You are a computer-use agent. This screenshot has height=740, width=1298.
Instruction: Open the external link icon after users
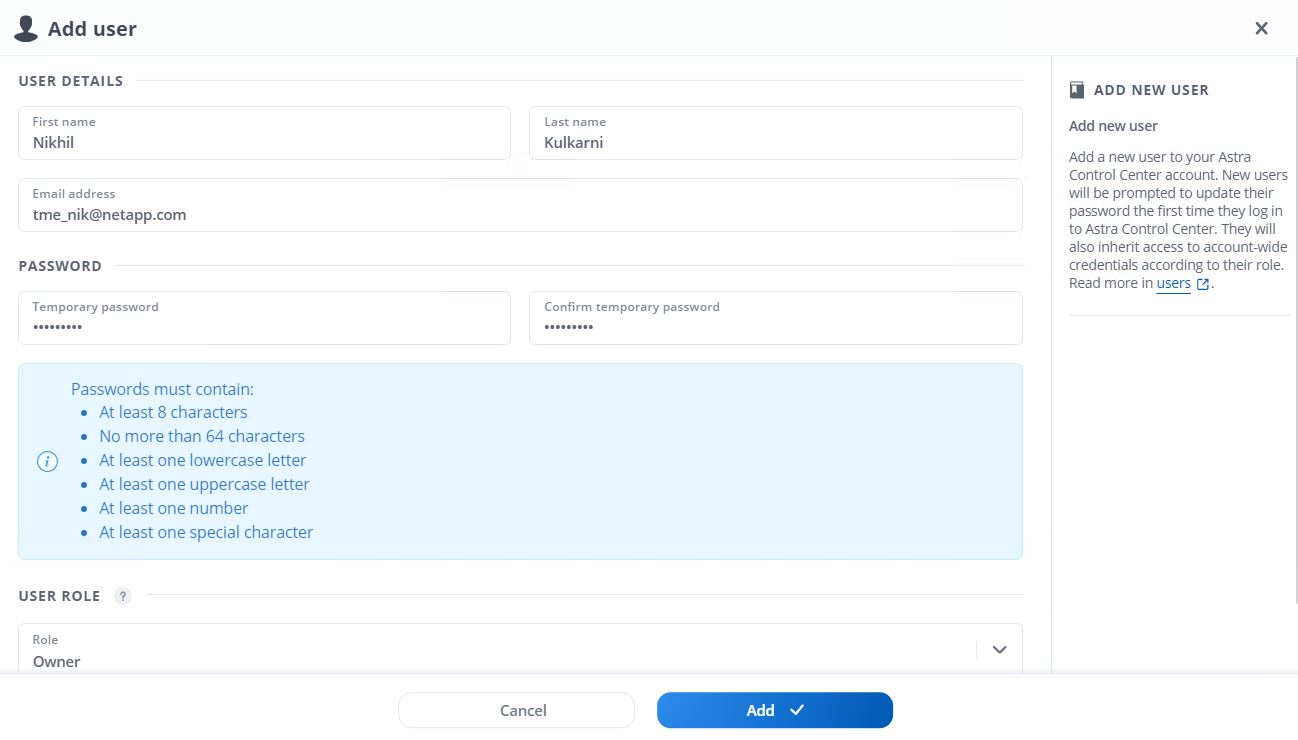click(x=1203, y=284)
